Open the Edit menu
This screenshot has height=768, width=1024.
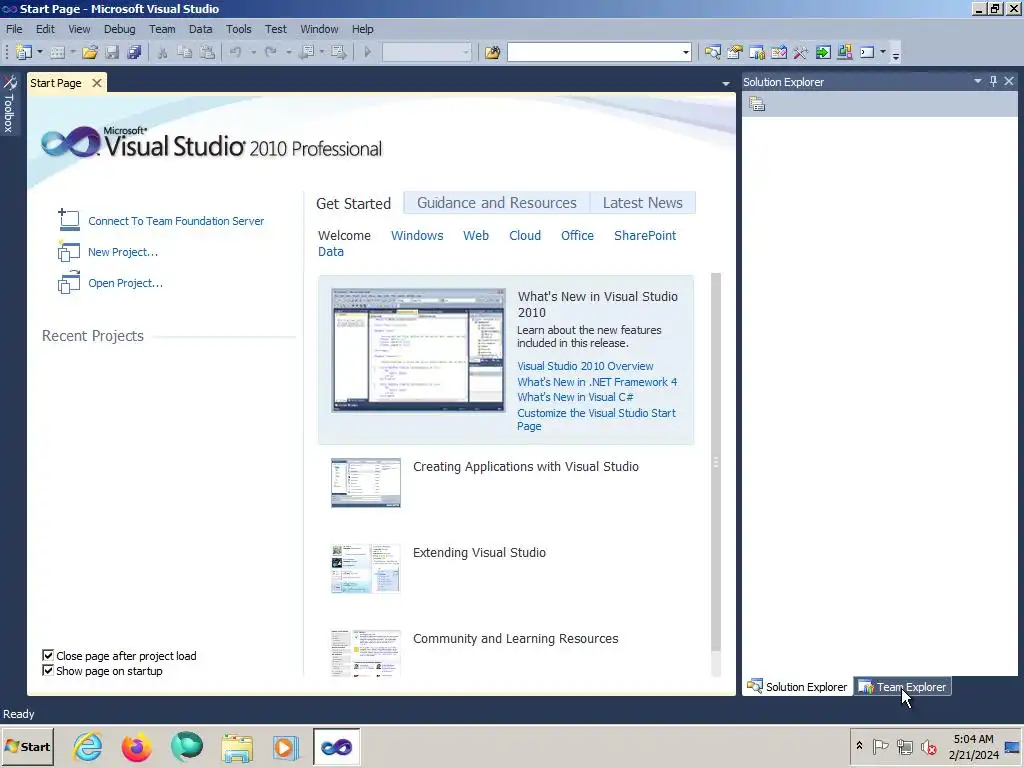(45, 29)
